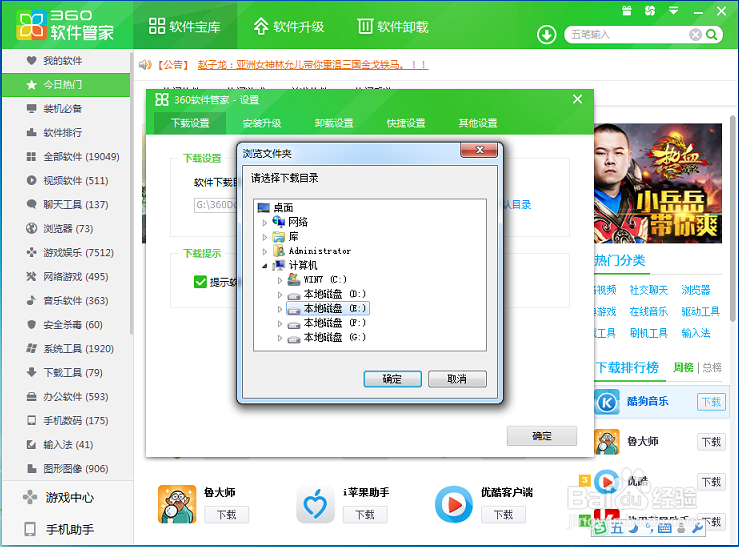Open 装机必备 monitor icon
This screenshot has width=739, height=547.
point(32,108)
